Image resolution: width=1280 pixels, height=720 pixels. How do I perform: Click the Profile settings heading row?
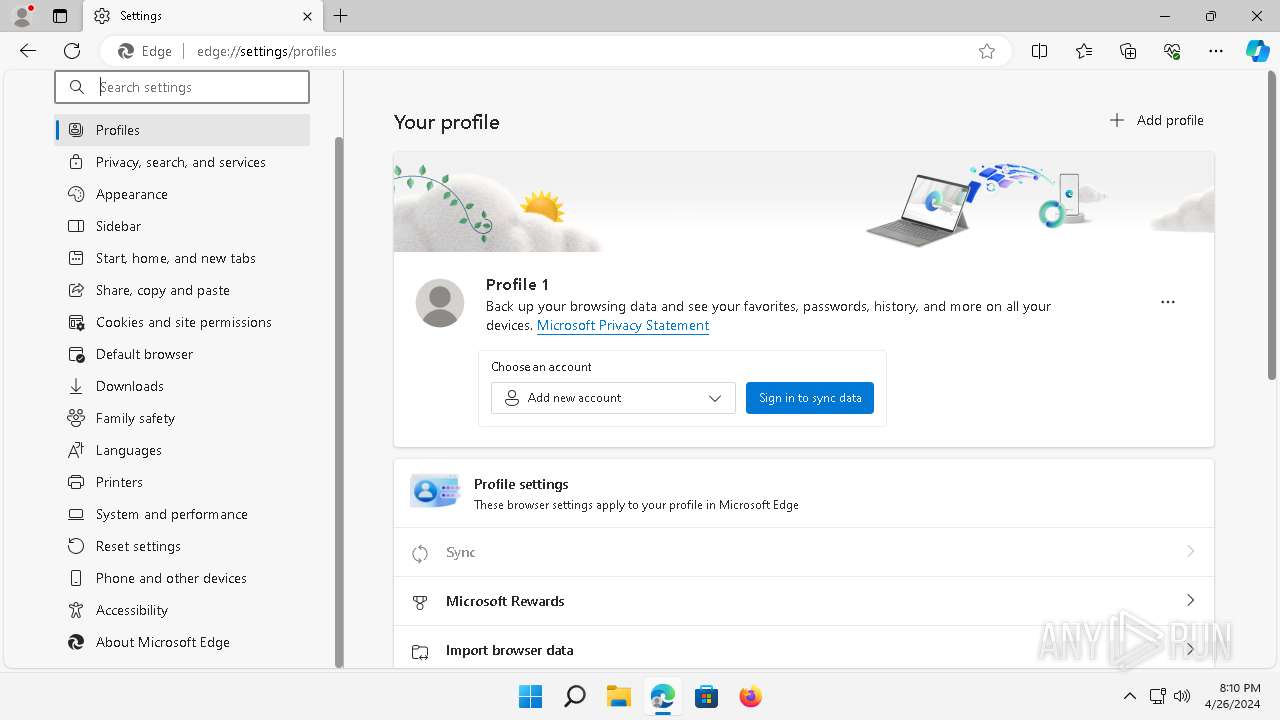click(x=804, y=494)
